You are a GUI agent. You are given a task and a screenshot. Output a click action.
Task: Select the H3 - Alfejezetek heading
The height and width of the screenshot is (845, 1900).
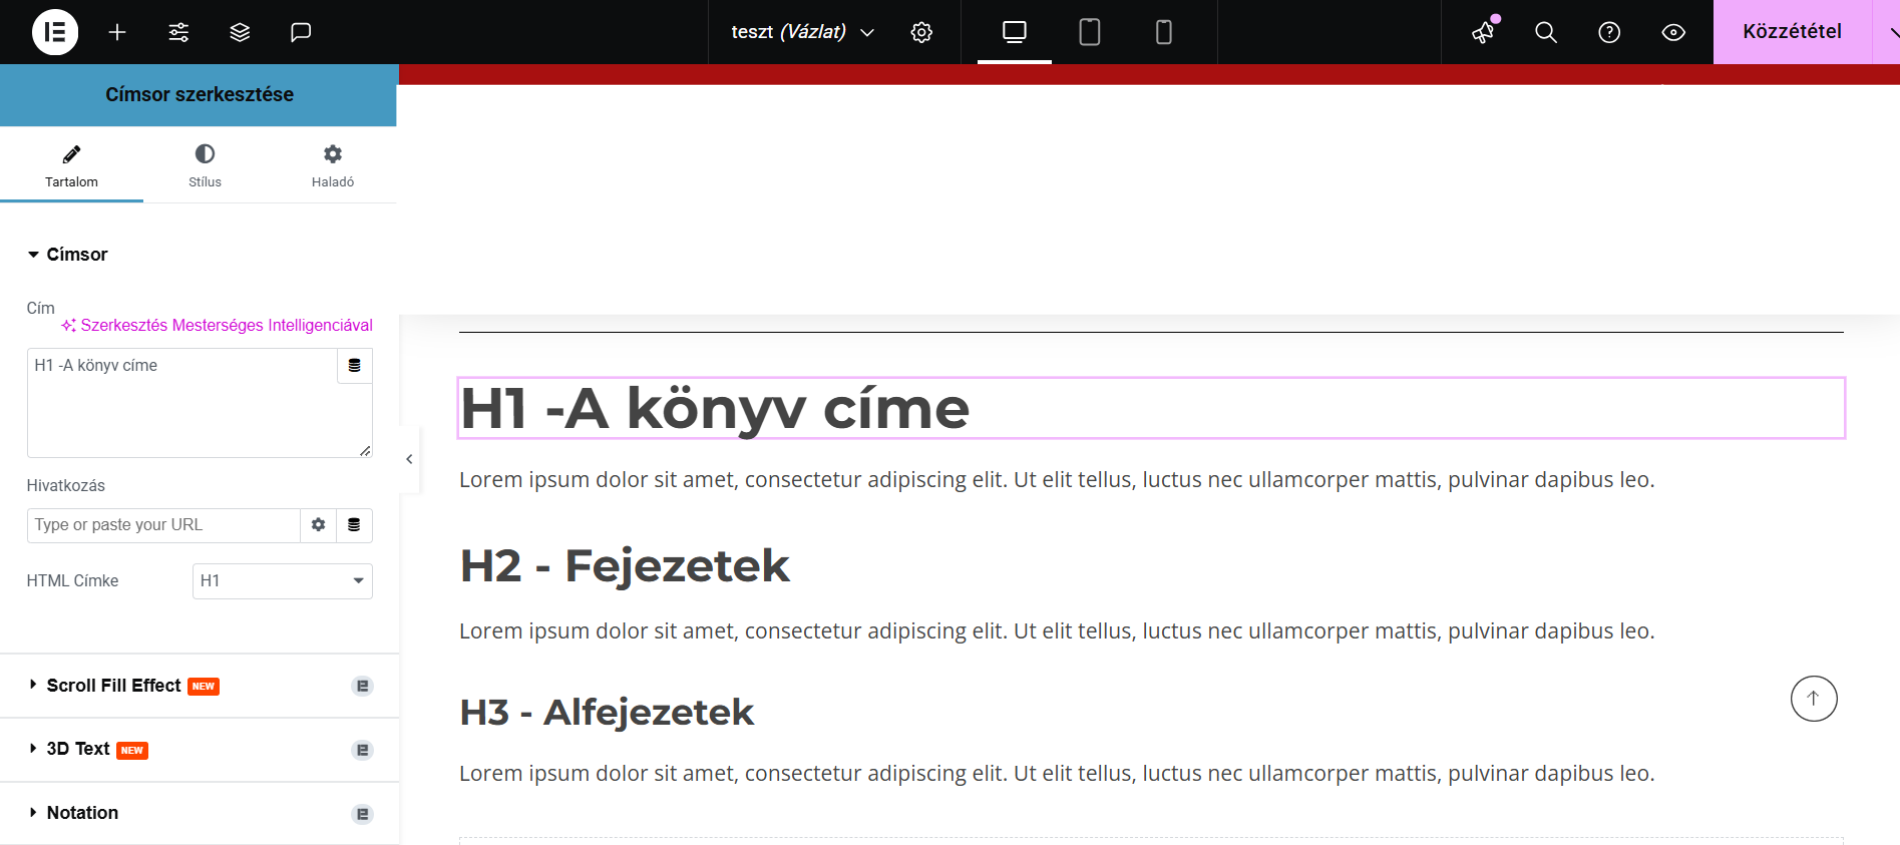(607, 712)
